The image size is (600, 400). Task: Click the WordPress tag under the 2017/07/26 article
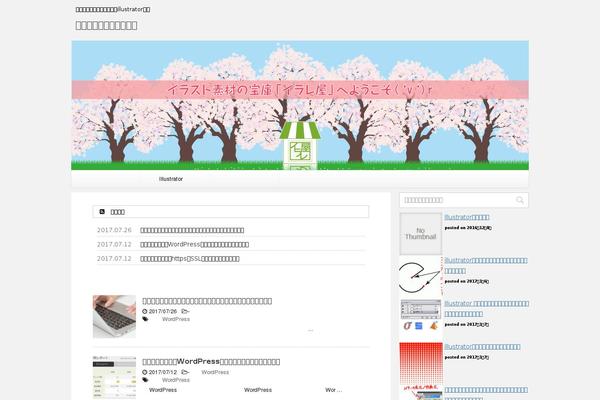(x=176, y=319)
